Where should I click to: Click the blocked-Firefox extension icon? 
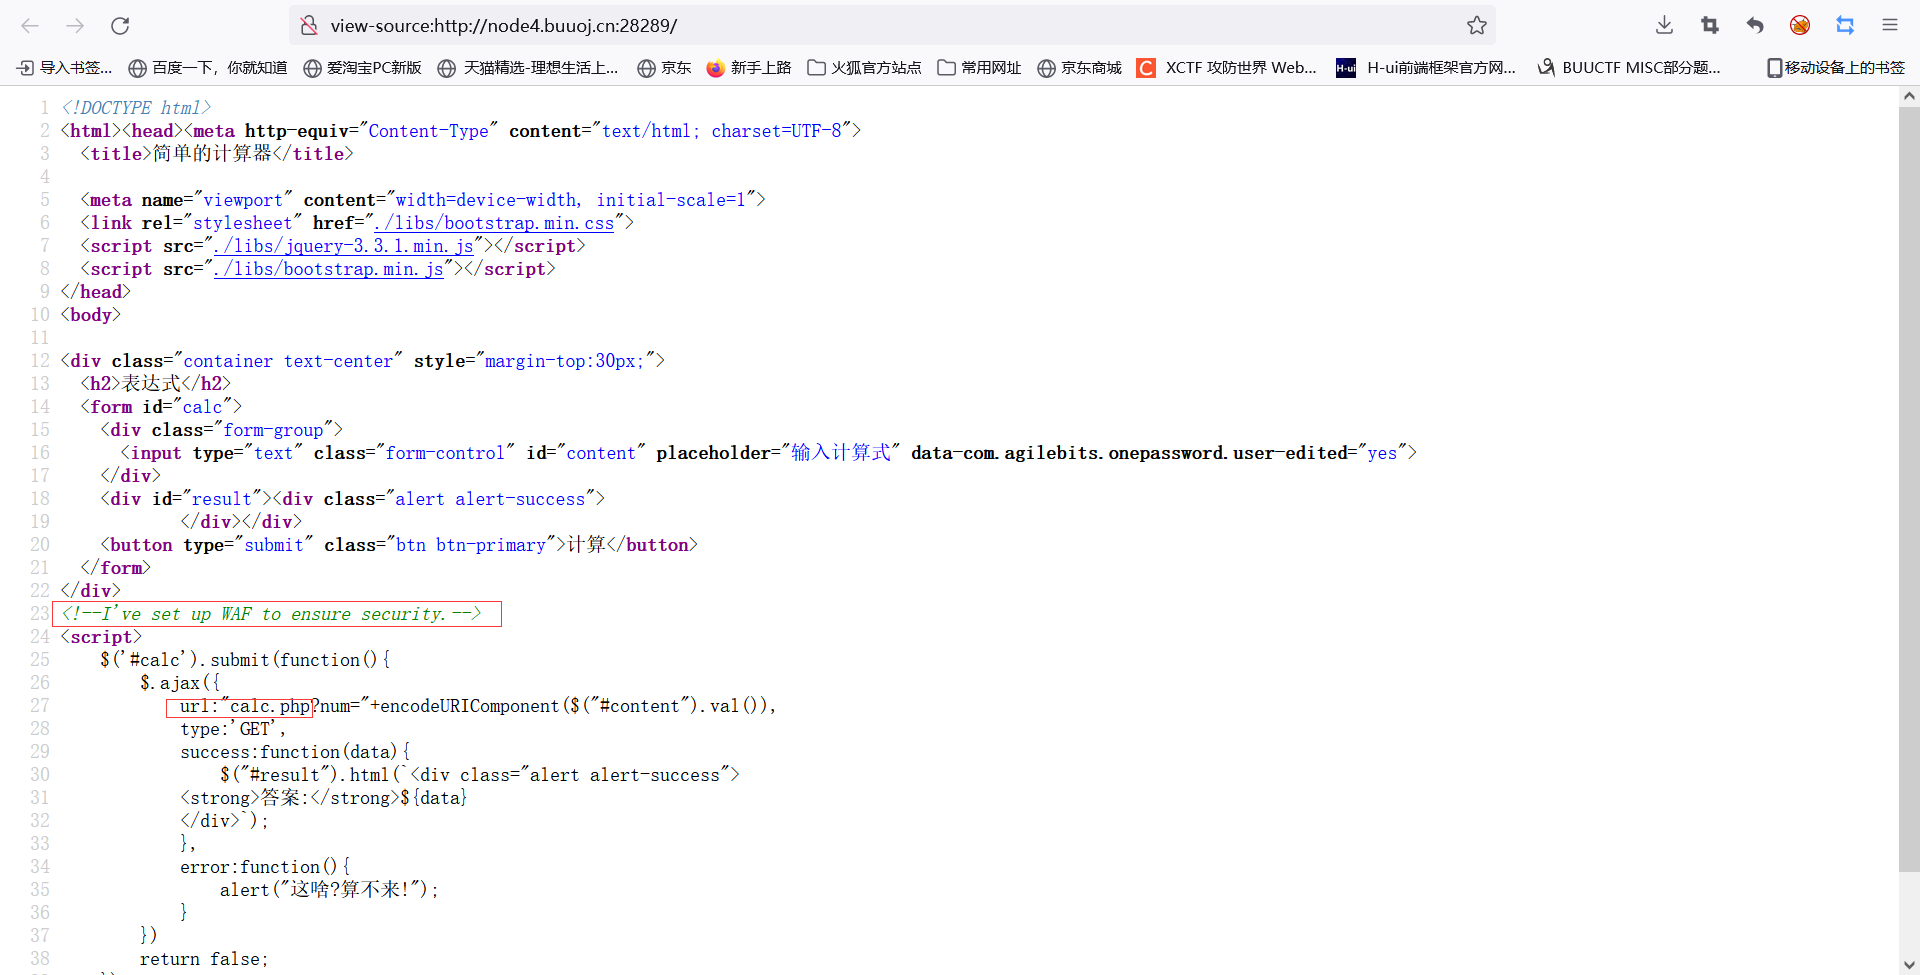[1800, 26]
